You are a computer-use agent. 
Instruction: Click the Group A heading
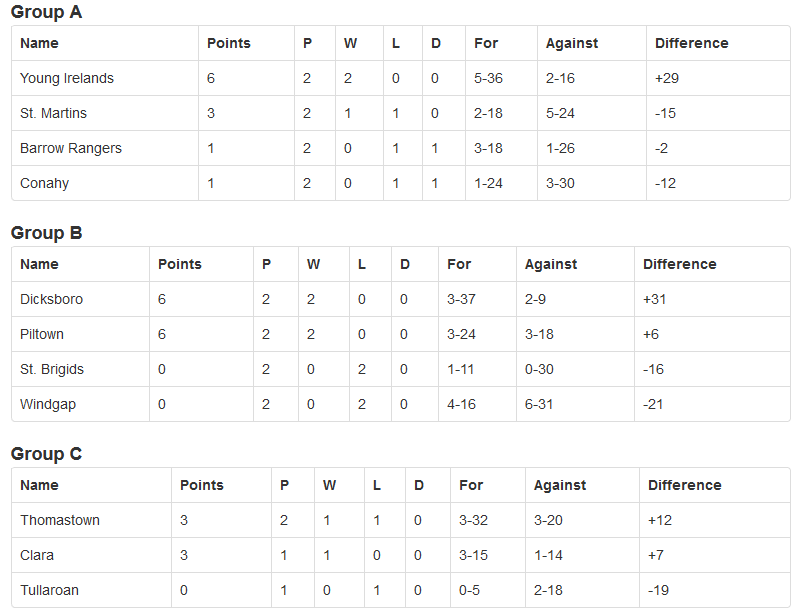(46, 12)
